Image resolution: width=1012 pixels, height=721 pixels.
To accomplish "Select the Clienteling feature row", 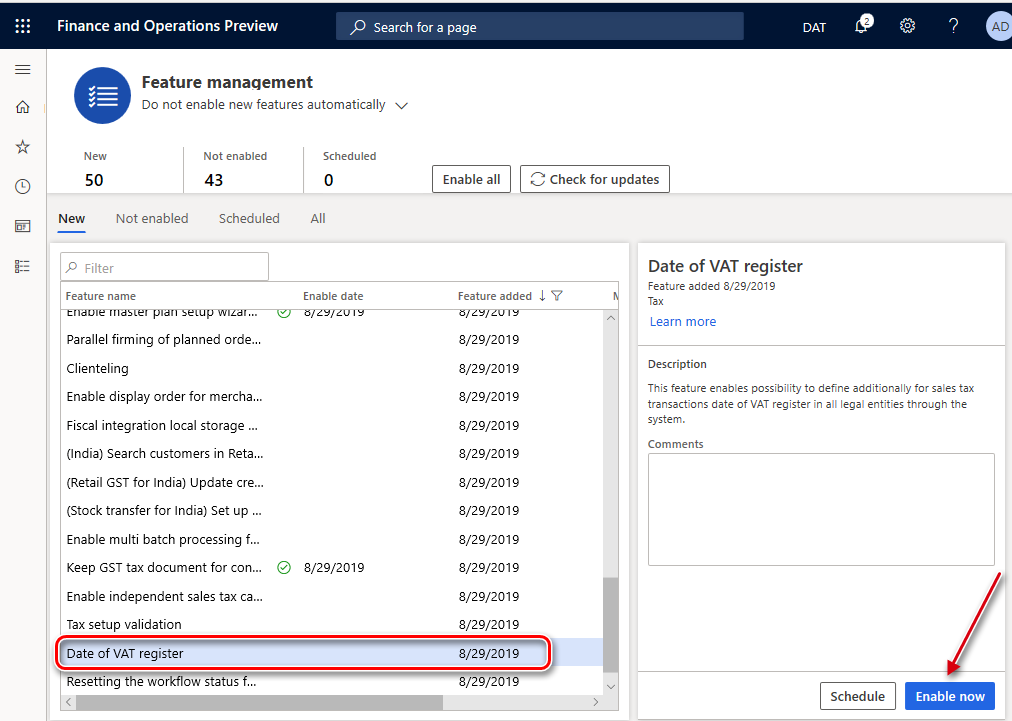I will click(x=332, y=369).
